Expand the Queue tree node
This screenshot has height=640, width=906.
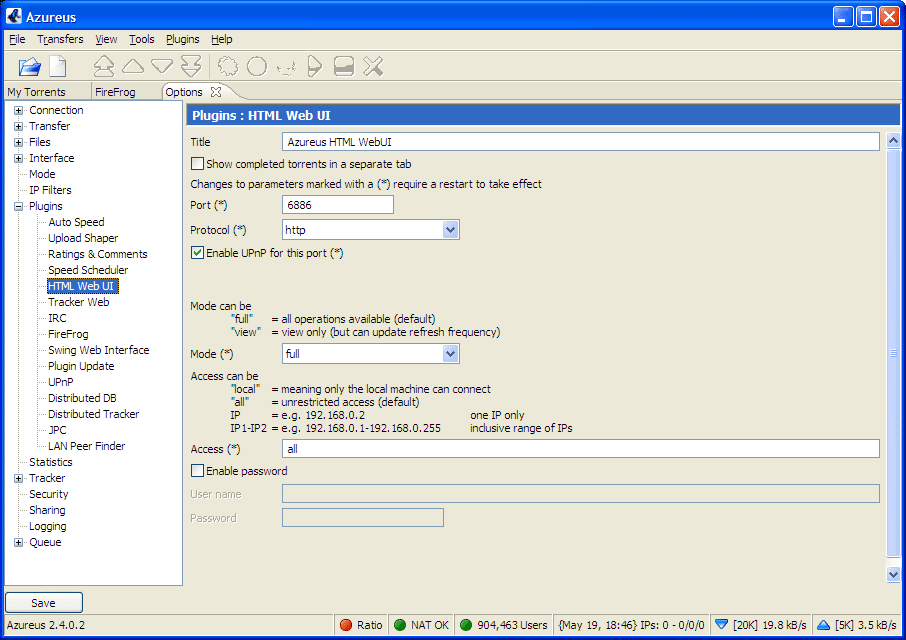click(x=18, y=542)
